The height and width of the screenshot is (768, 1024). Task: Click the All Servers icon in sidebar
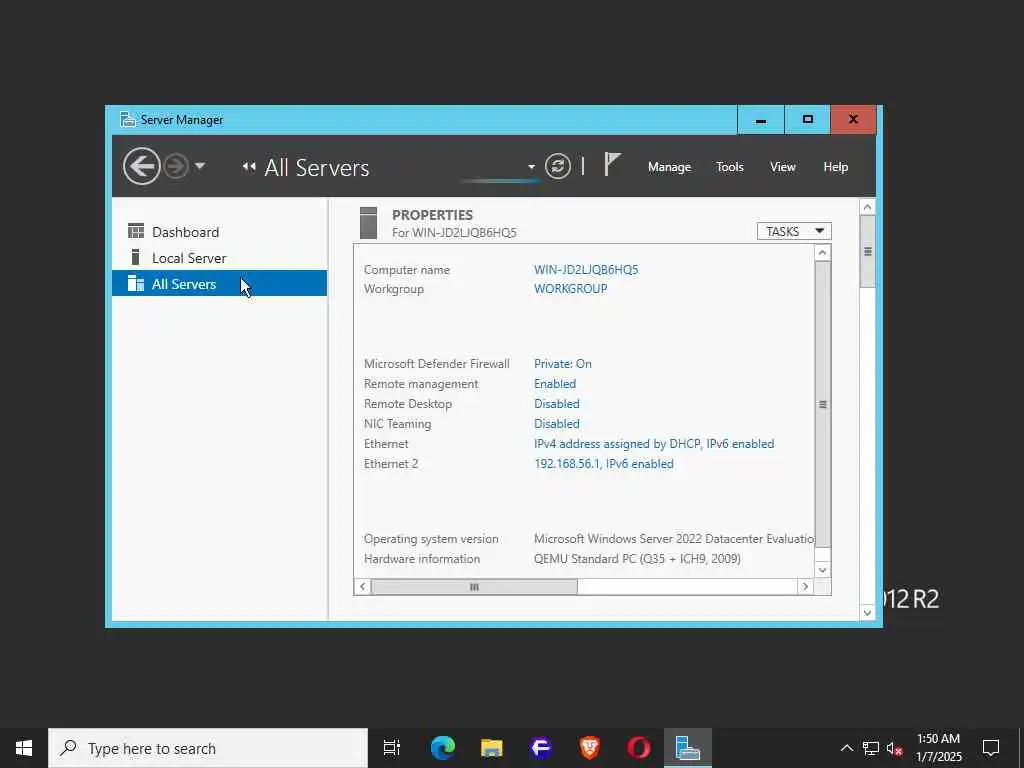(136, 283)
